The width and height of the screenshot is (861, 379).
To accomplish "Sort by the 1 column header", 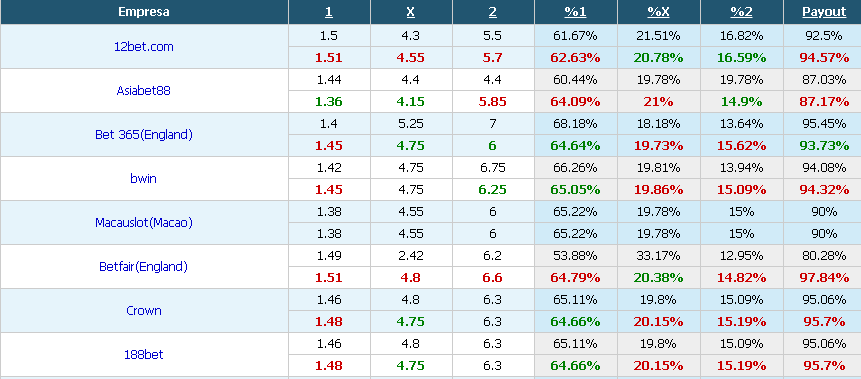I will point(329,12).
